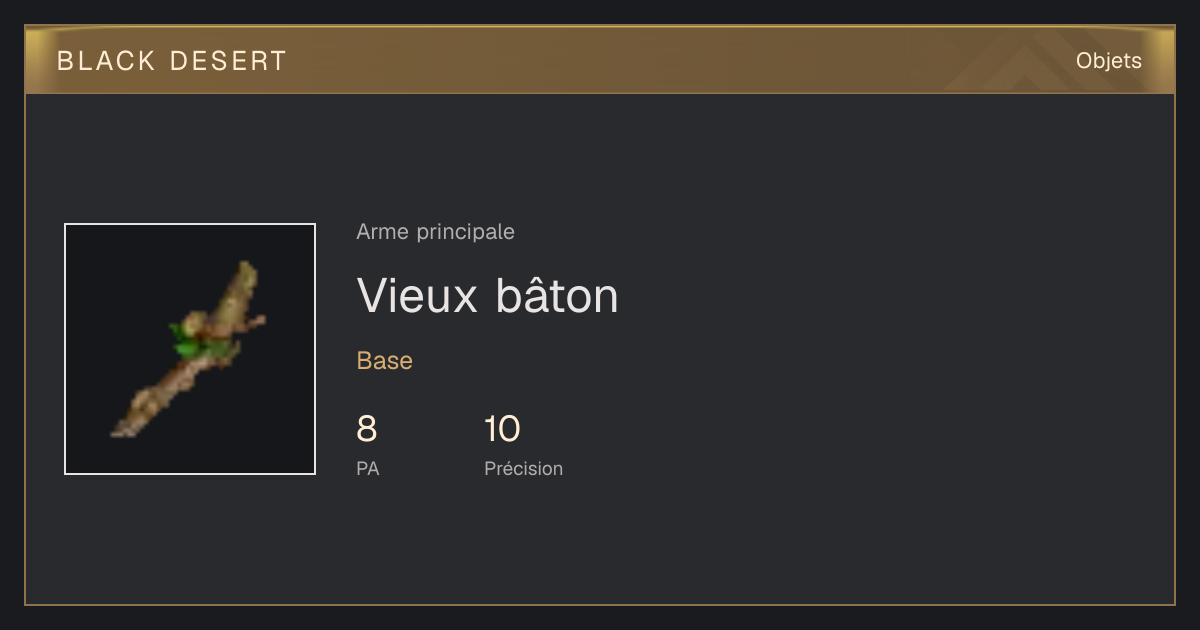Screen dimensions: 1200x630
Task: Click the PA value 8
Action: tap(367, 429)
